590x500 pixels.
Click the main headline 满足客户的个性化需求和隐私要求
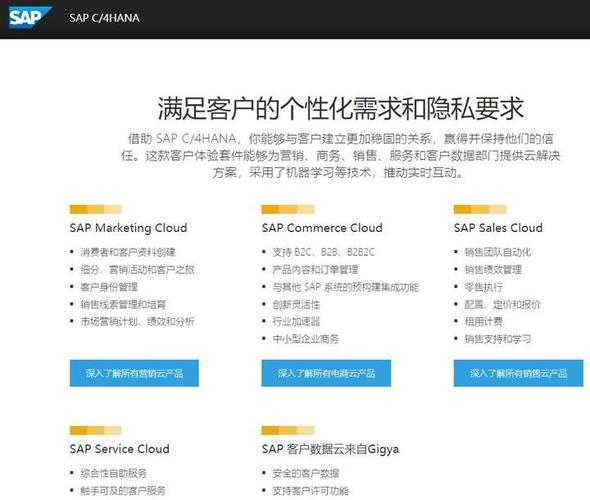pos(341,108)
